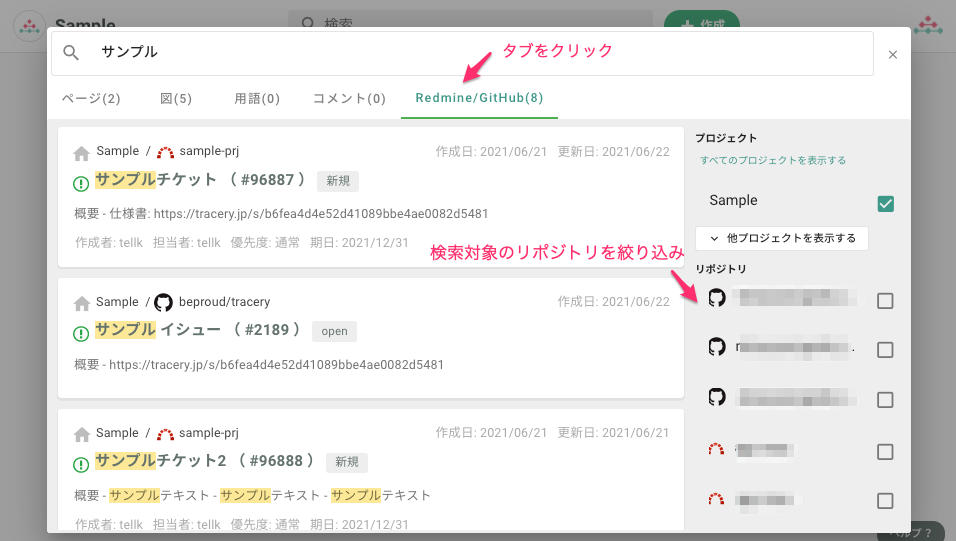The height and width of the screenshot is (541, 956).
Task: Click the search field containing サンプル
Action: (x=462, y=53)
